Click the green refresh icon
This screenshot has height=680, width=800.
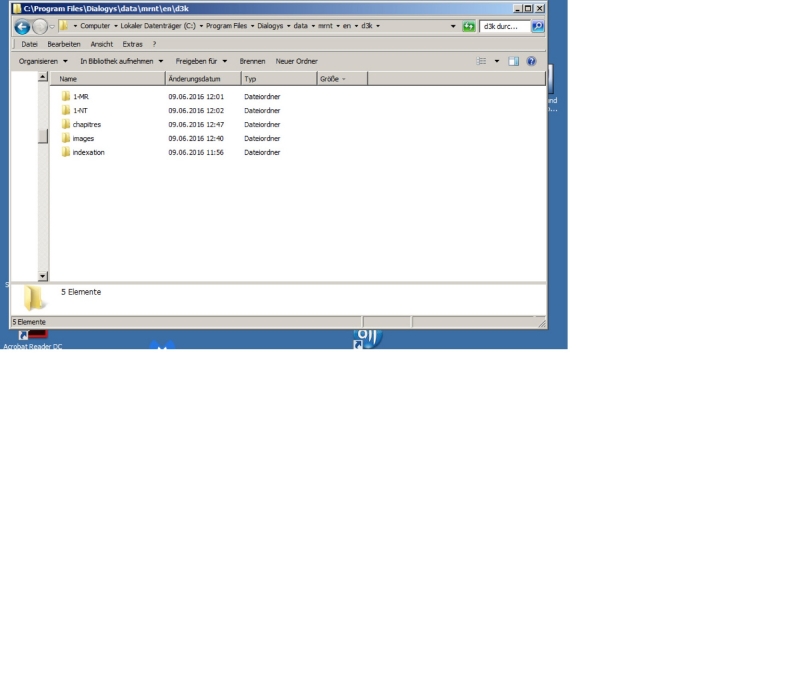tap(469, 26)
